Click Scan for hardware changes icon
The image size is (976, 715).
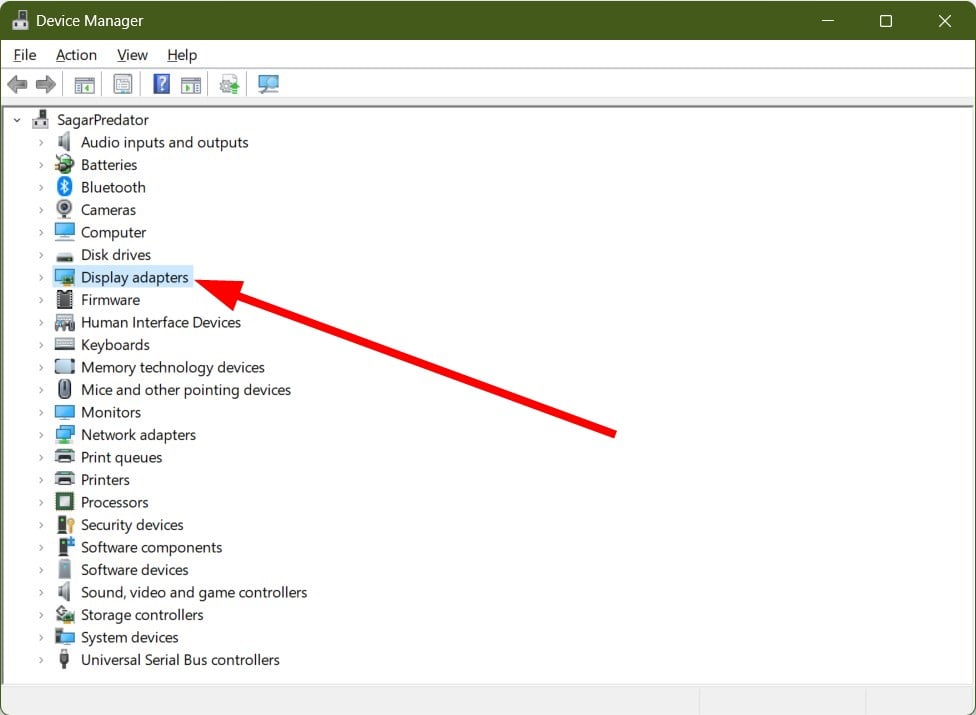(x=268, y=84)
